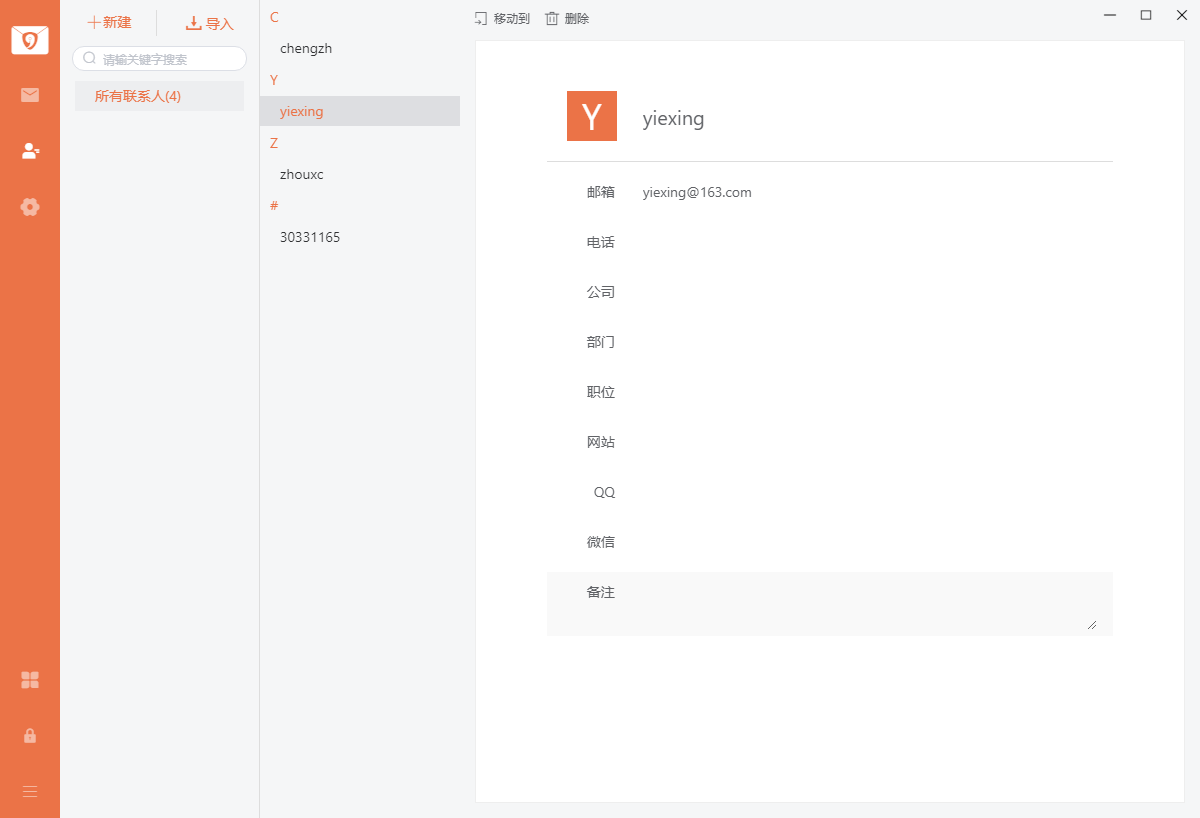Viewport: 1200px width, 818px height.
Task: Open the apps grid icon in the sidebar
Action: (x=29, y=680)
